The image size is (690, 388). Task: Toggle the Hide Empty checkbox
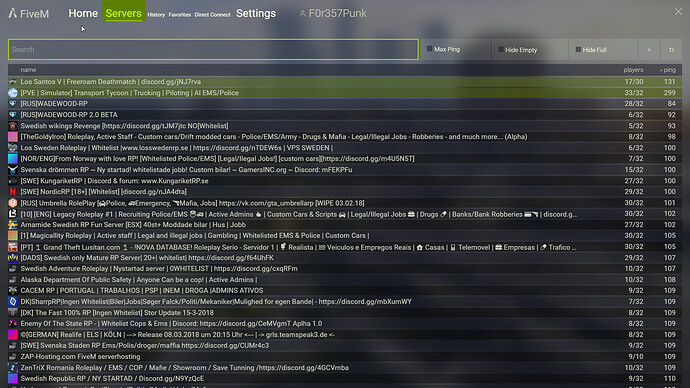[501, 50]
